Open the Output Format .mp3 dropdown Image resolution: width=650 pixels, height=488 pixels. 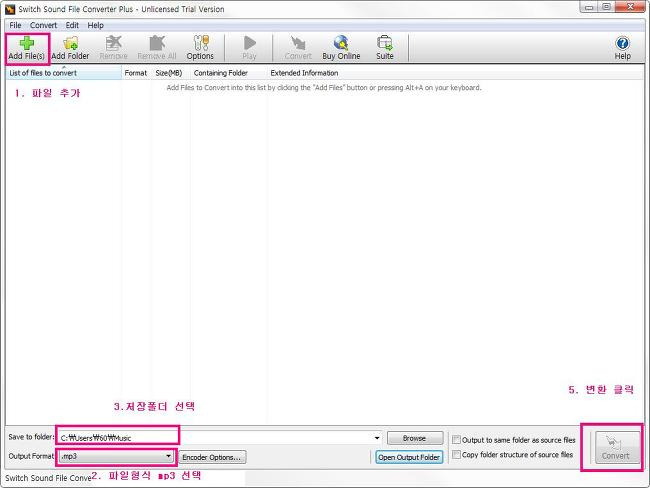click(x=116, y=456)
